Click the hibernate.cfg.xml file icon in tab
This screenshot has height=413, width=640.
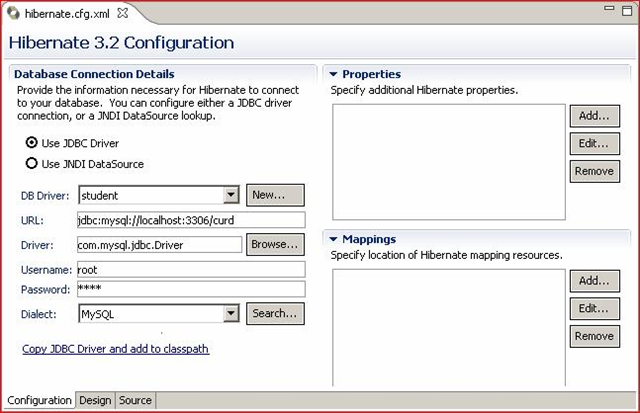pyautogui.click(x=13, y=12)
